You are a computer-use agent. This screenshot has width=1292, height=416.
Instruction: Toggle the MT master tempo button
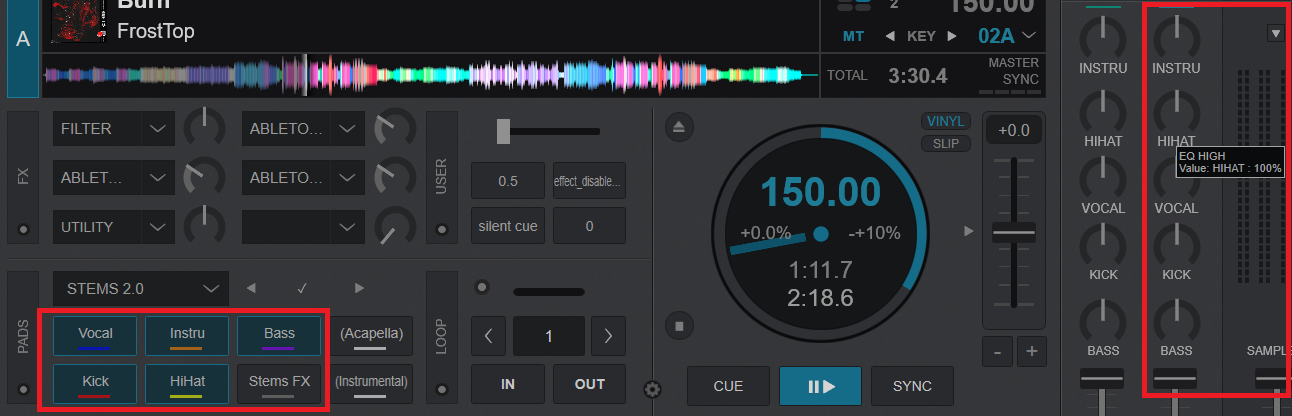(853, 37)
